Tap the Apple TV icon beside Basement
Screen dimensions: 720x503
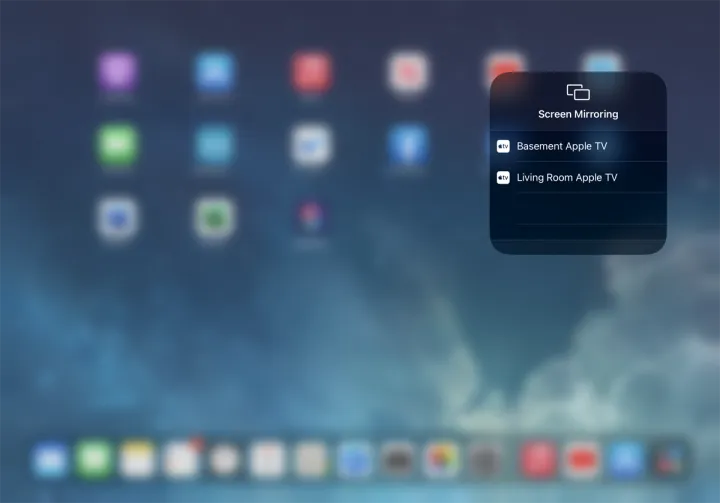coord(504,146)
